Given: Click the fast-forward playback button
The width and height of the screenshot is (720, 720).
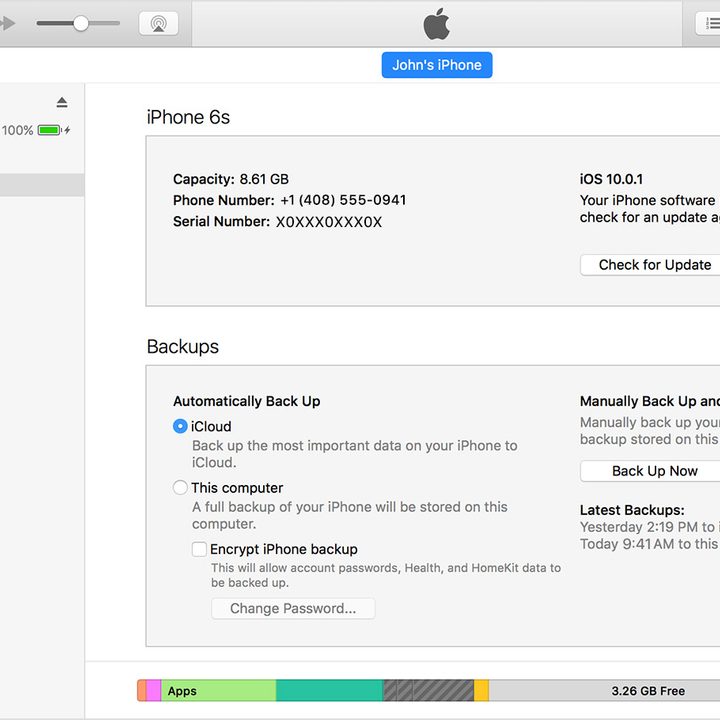Looking at the screenshot, I should [x=7, y=23].
